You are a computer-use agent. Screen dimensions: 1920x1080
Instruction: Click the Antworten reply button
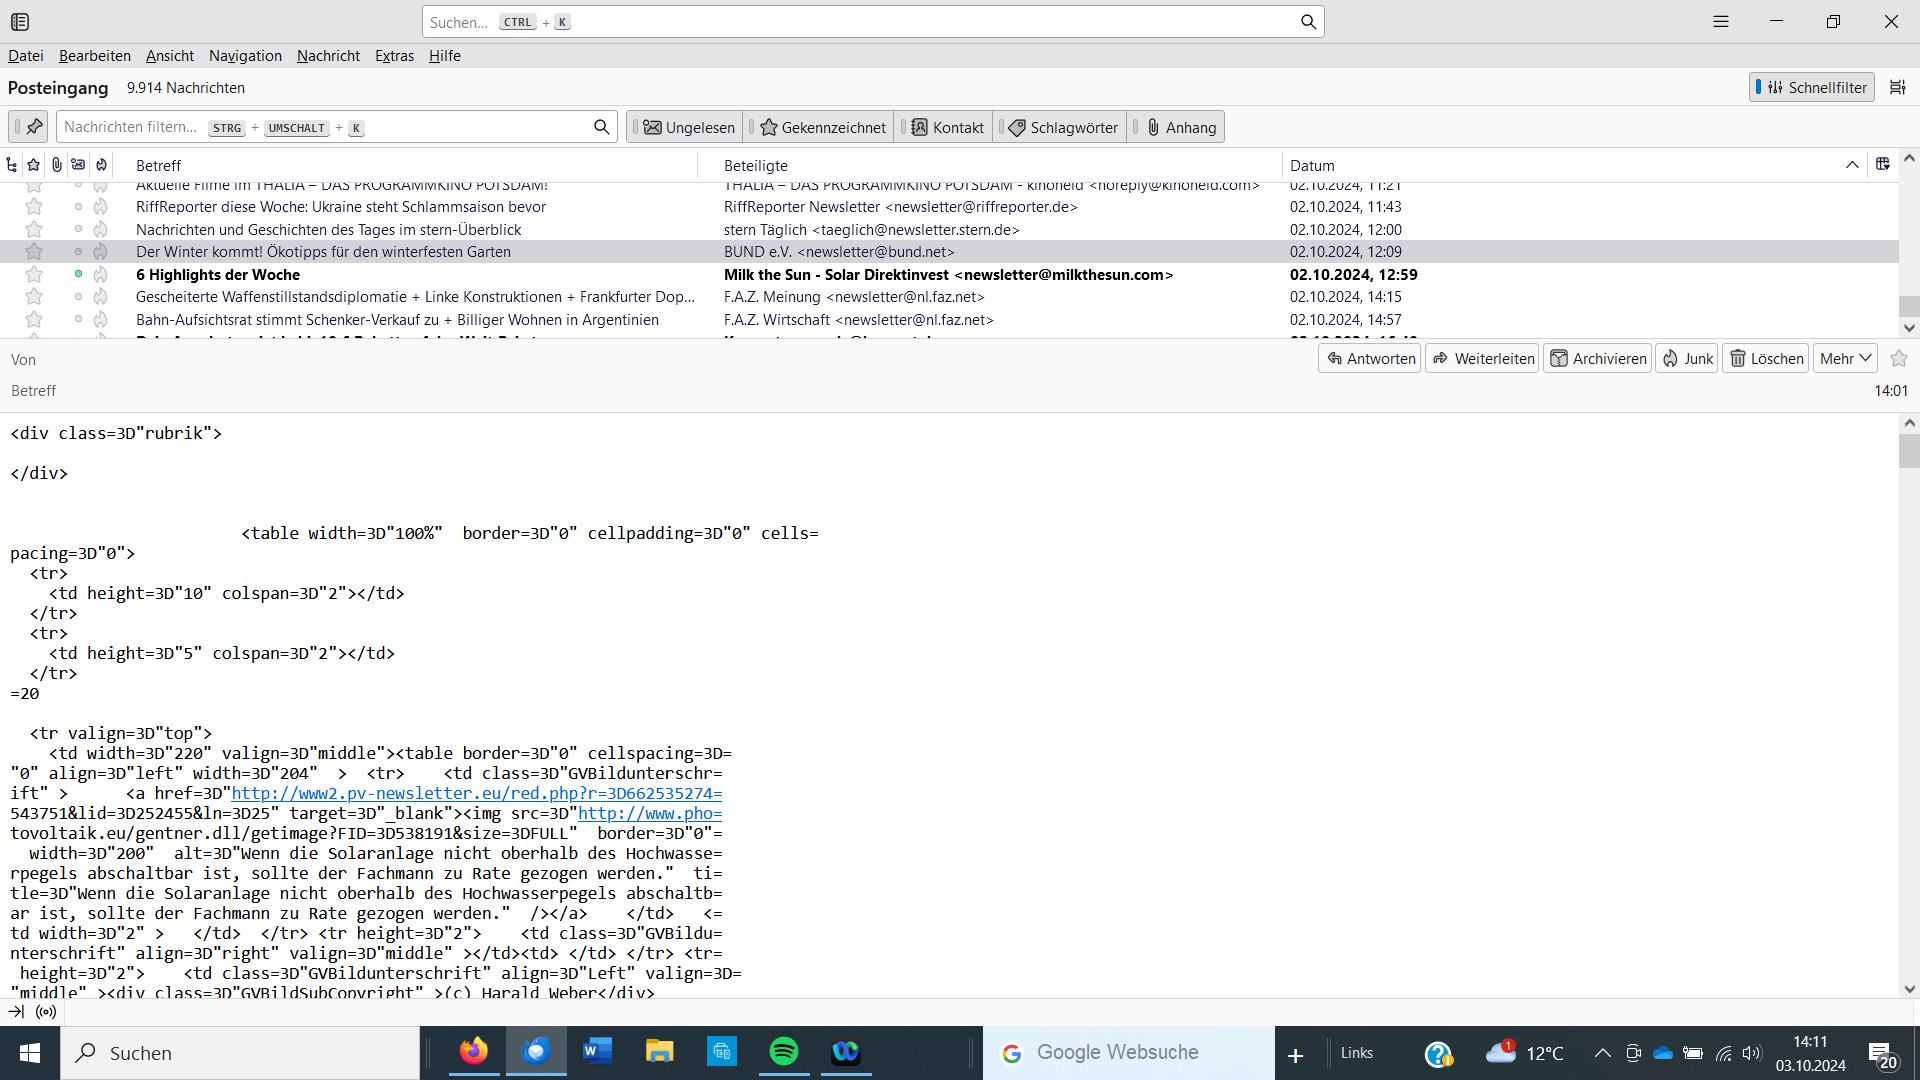(1370, 359)
